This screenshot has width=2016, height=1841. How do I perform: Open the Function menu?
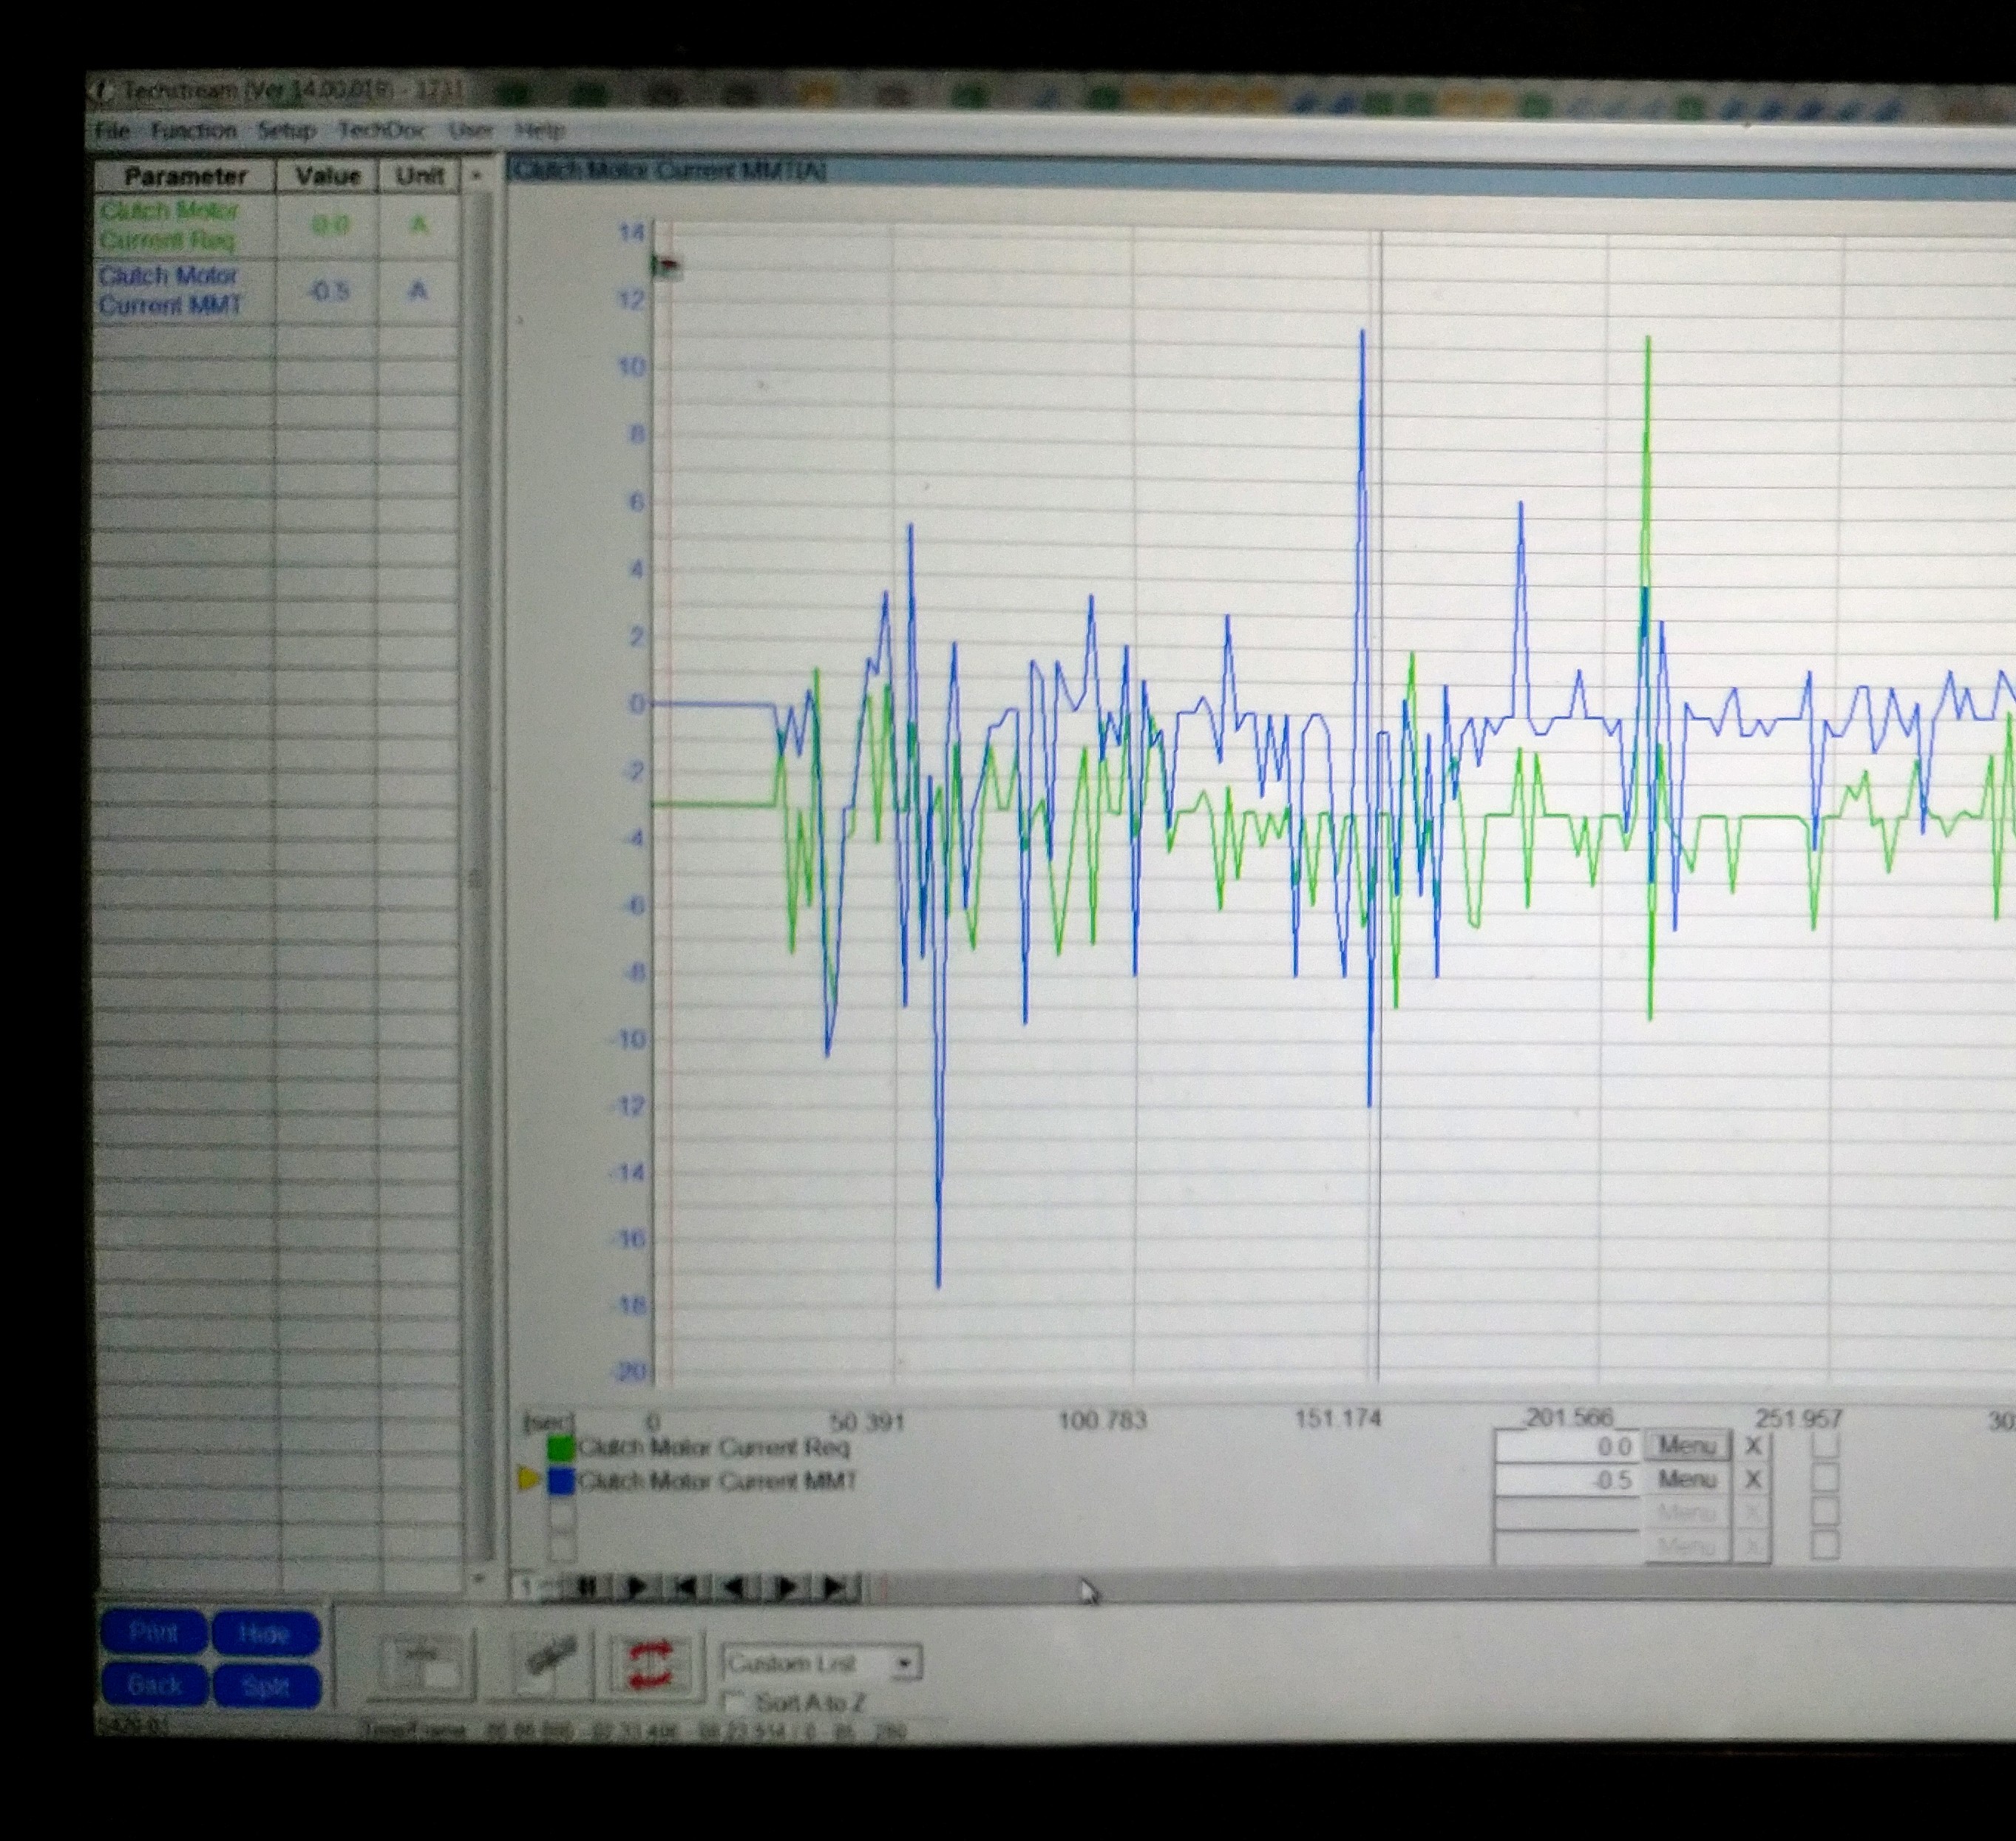point(194,131)
